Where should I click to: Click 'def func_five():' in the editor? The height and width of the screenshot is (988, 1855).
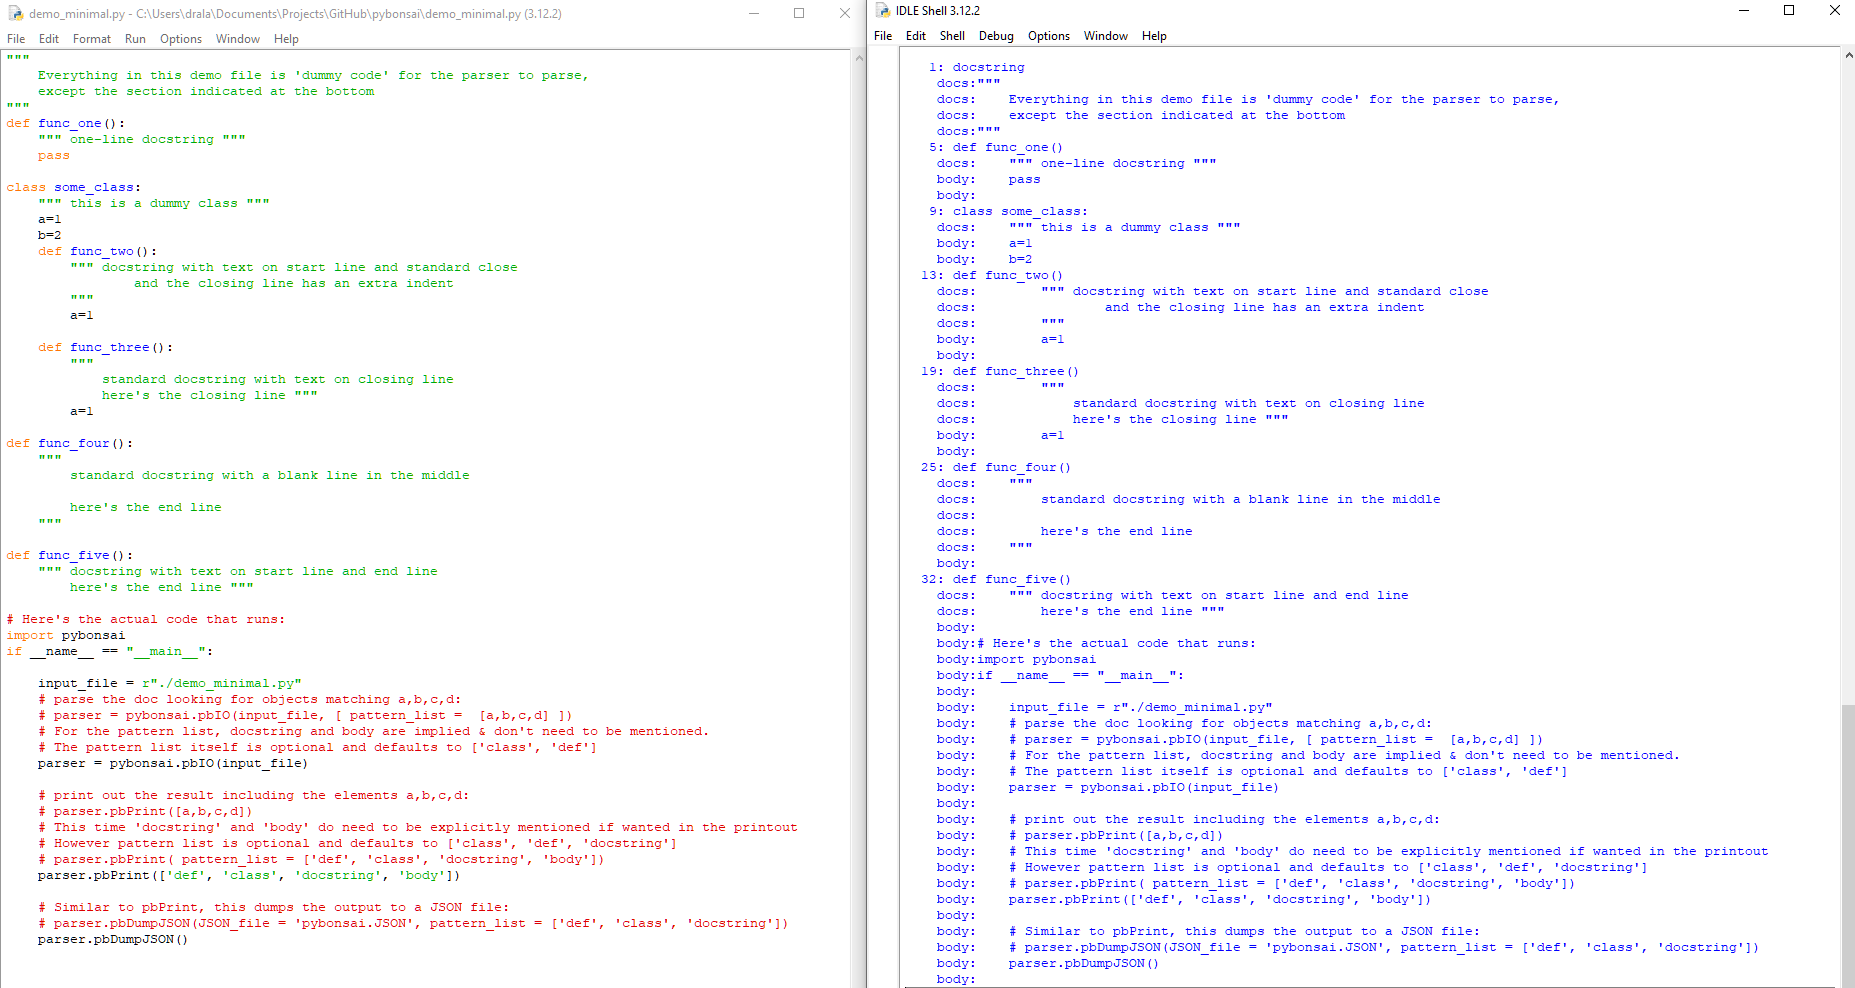pos(70,556)
